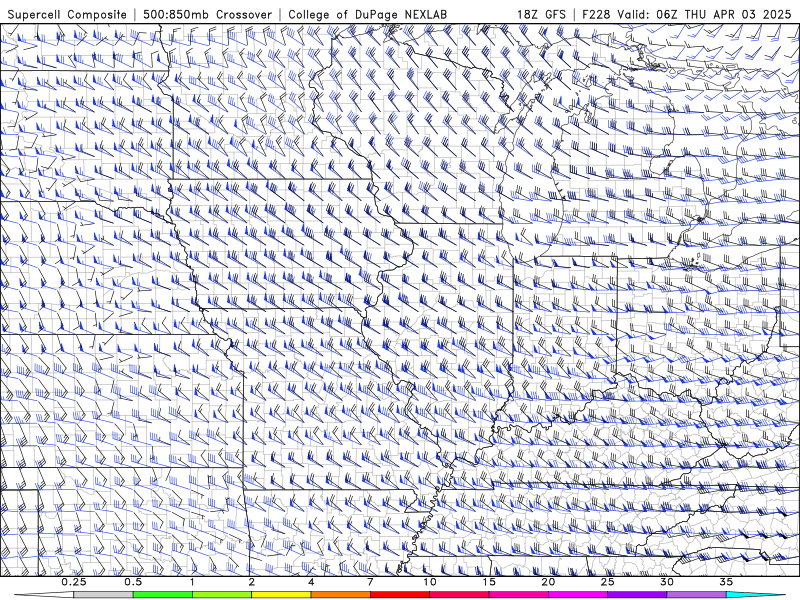Viewport: 800px width, 600px height.
Task: Select the yellow-green color bar segment
Action: pos(222,595)
